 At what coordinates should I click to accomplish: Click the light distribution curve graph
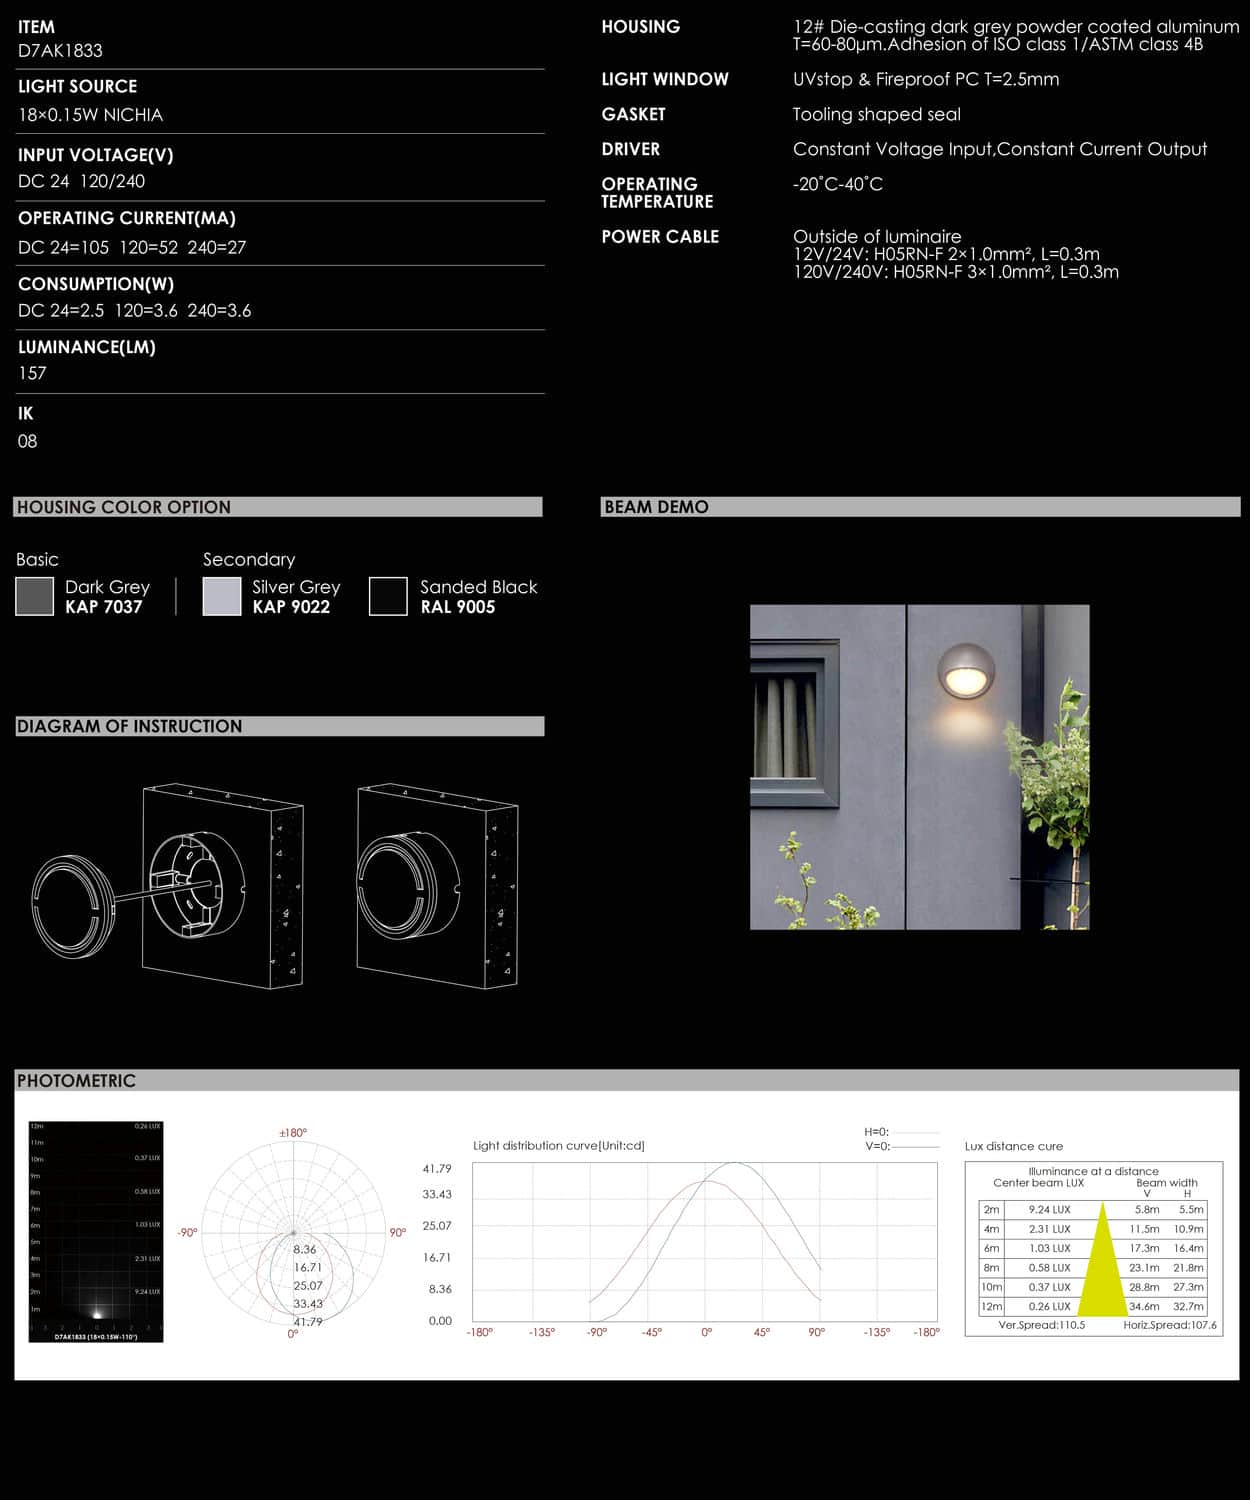tap(704, 1241)
